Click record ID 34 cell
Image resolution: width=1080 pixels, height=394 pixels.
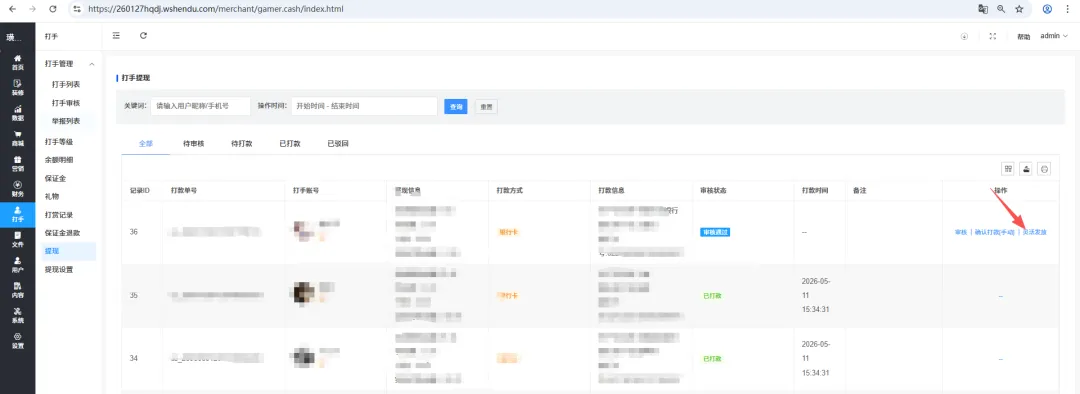[x=134, y=359]
